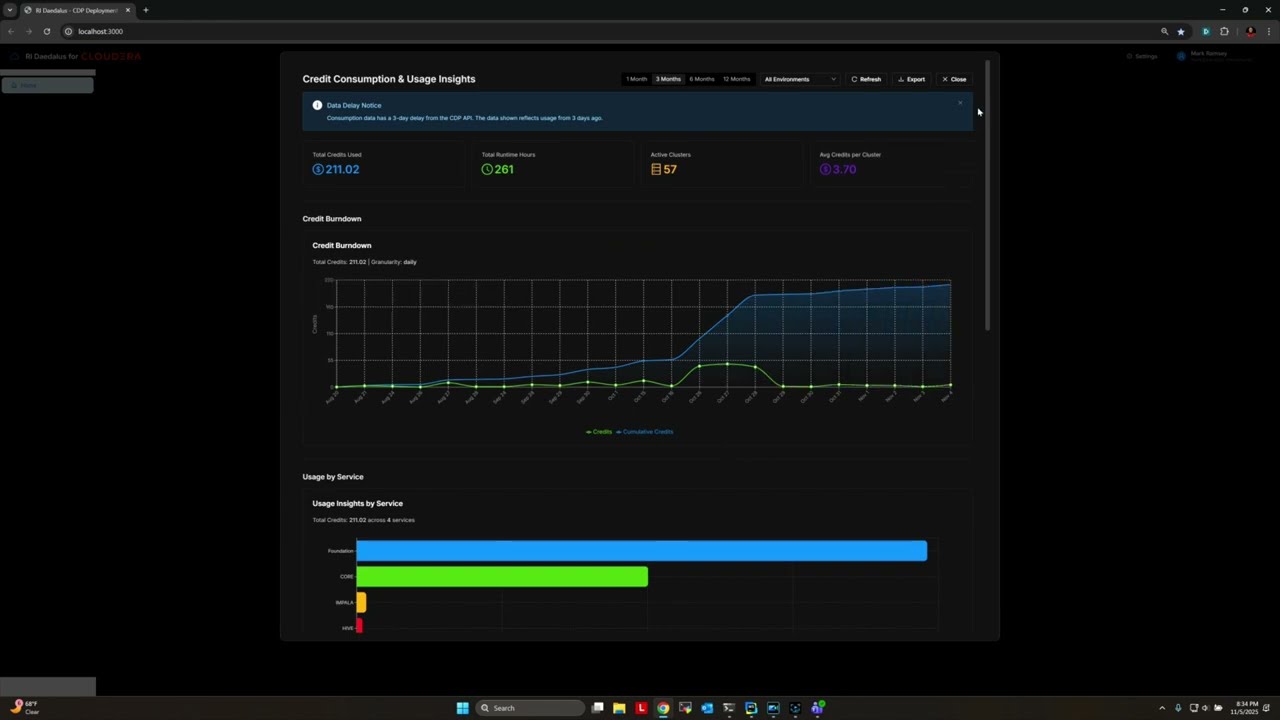Select the 6 Months time range
Viewport: 1280px width, 720px height.
pos(702,79)
